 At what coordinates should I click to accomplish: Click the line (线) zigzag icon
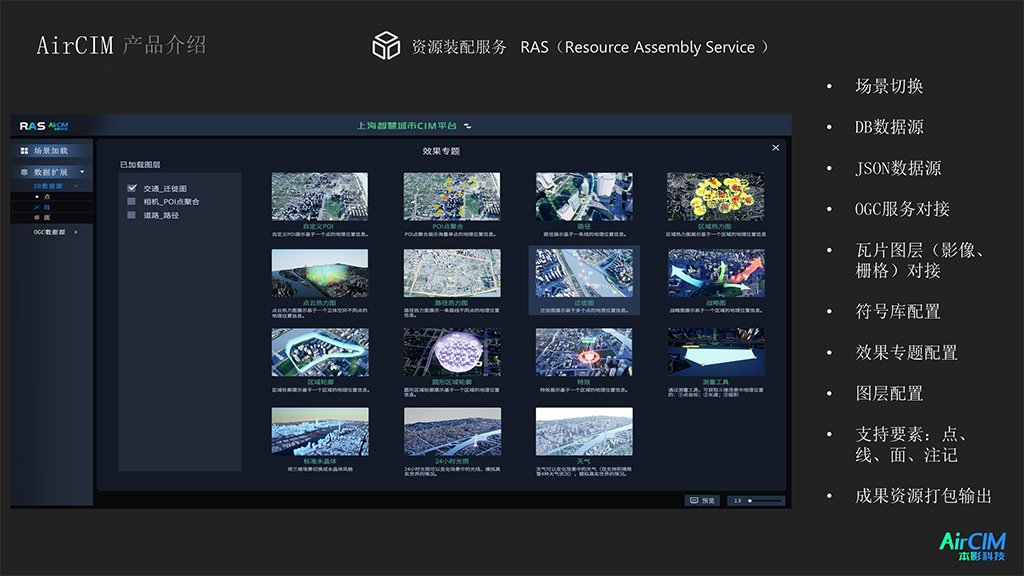pyautogui.click(x=37, y=207)
